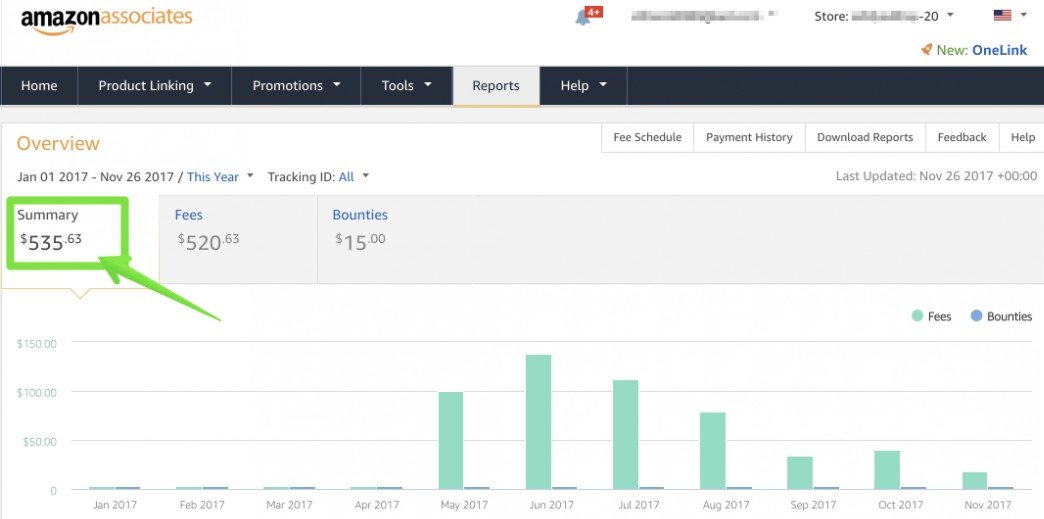1044x519 pixels.
Task: Click the $100.00 axis label
Action: [37, 392]
